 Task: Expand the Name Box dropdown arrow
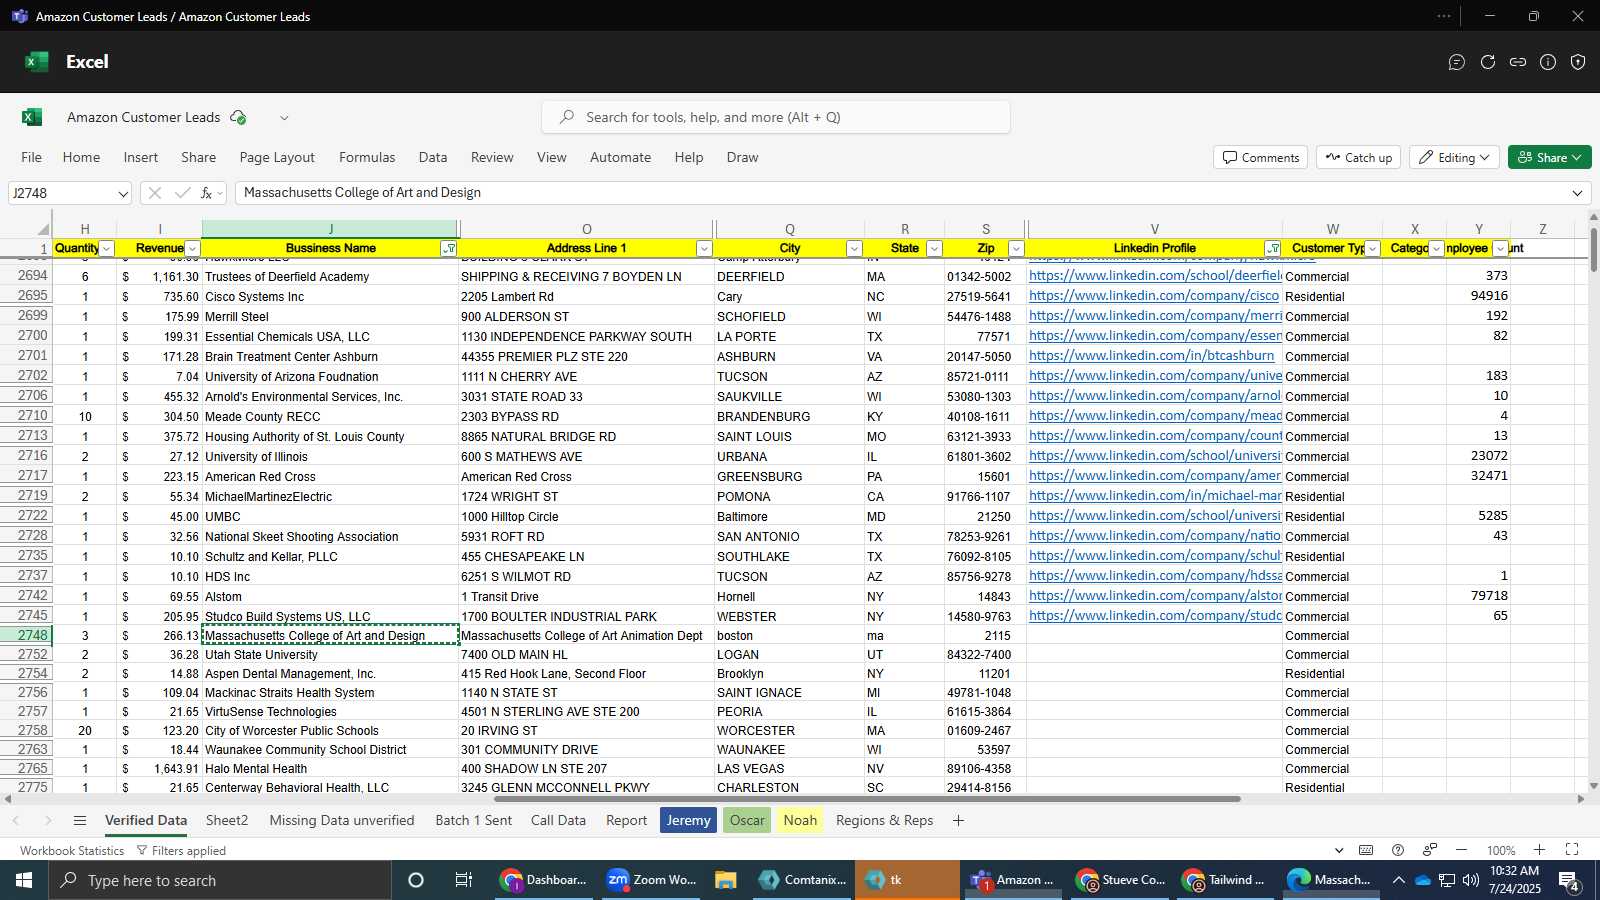tap(122, 193)
